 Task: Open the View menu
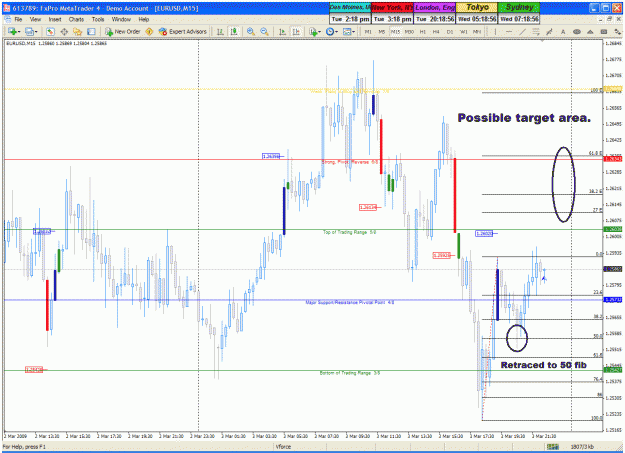[x=35, y=19]
